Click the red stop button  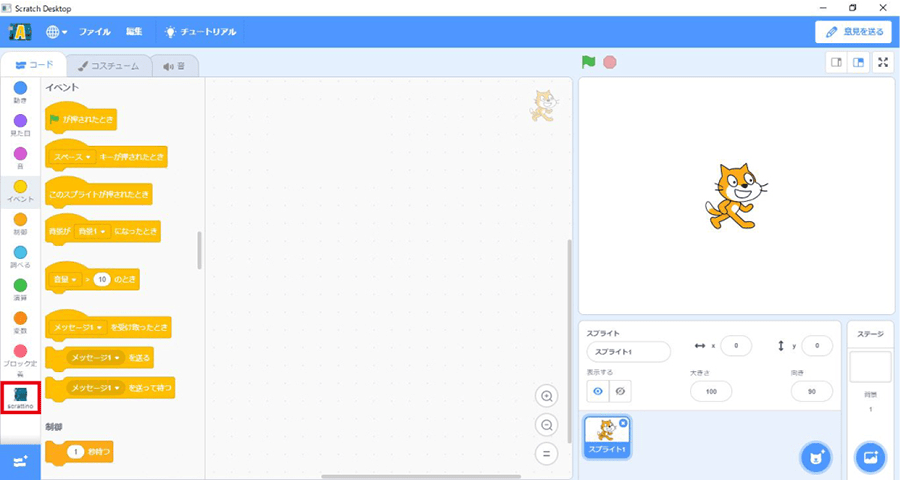click(610, 62)
